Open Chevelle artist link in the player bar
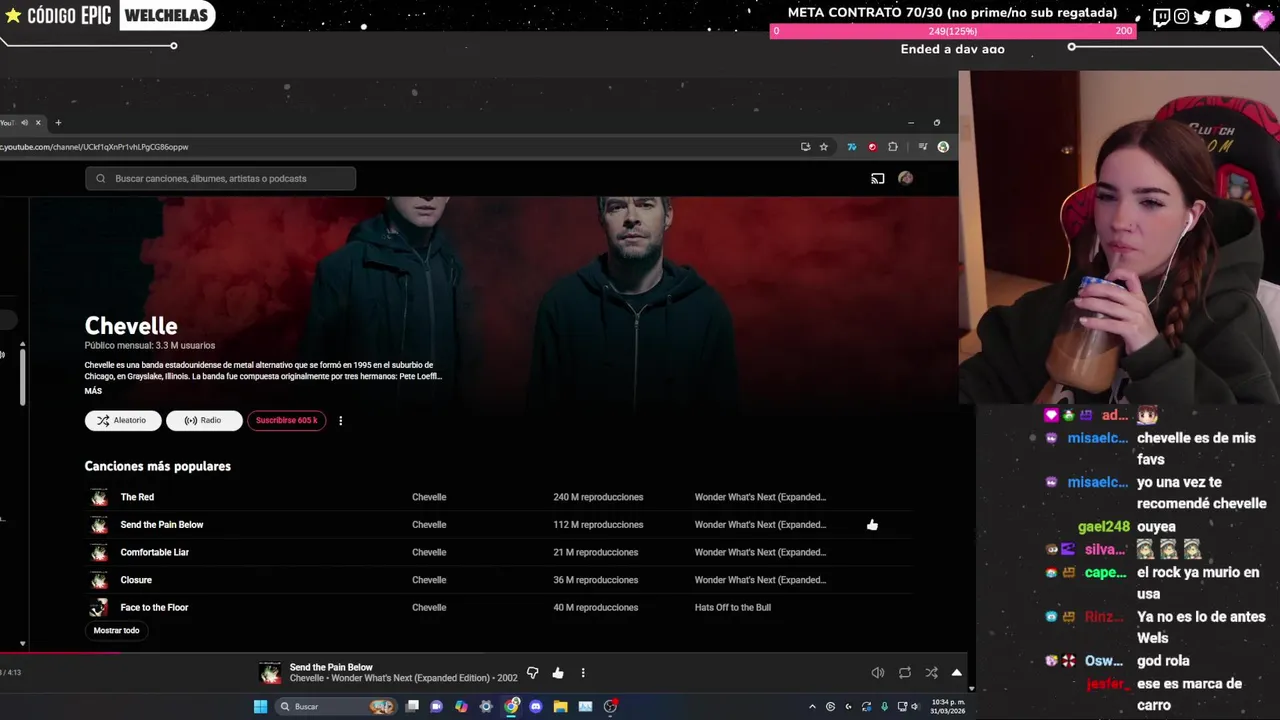Viewport: 1280px width, 720px height. (307, 678)
